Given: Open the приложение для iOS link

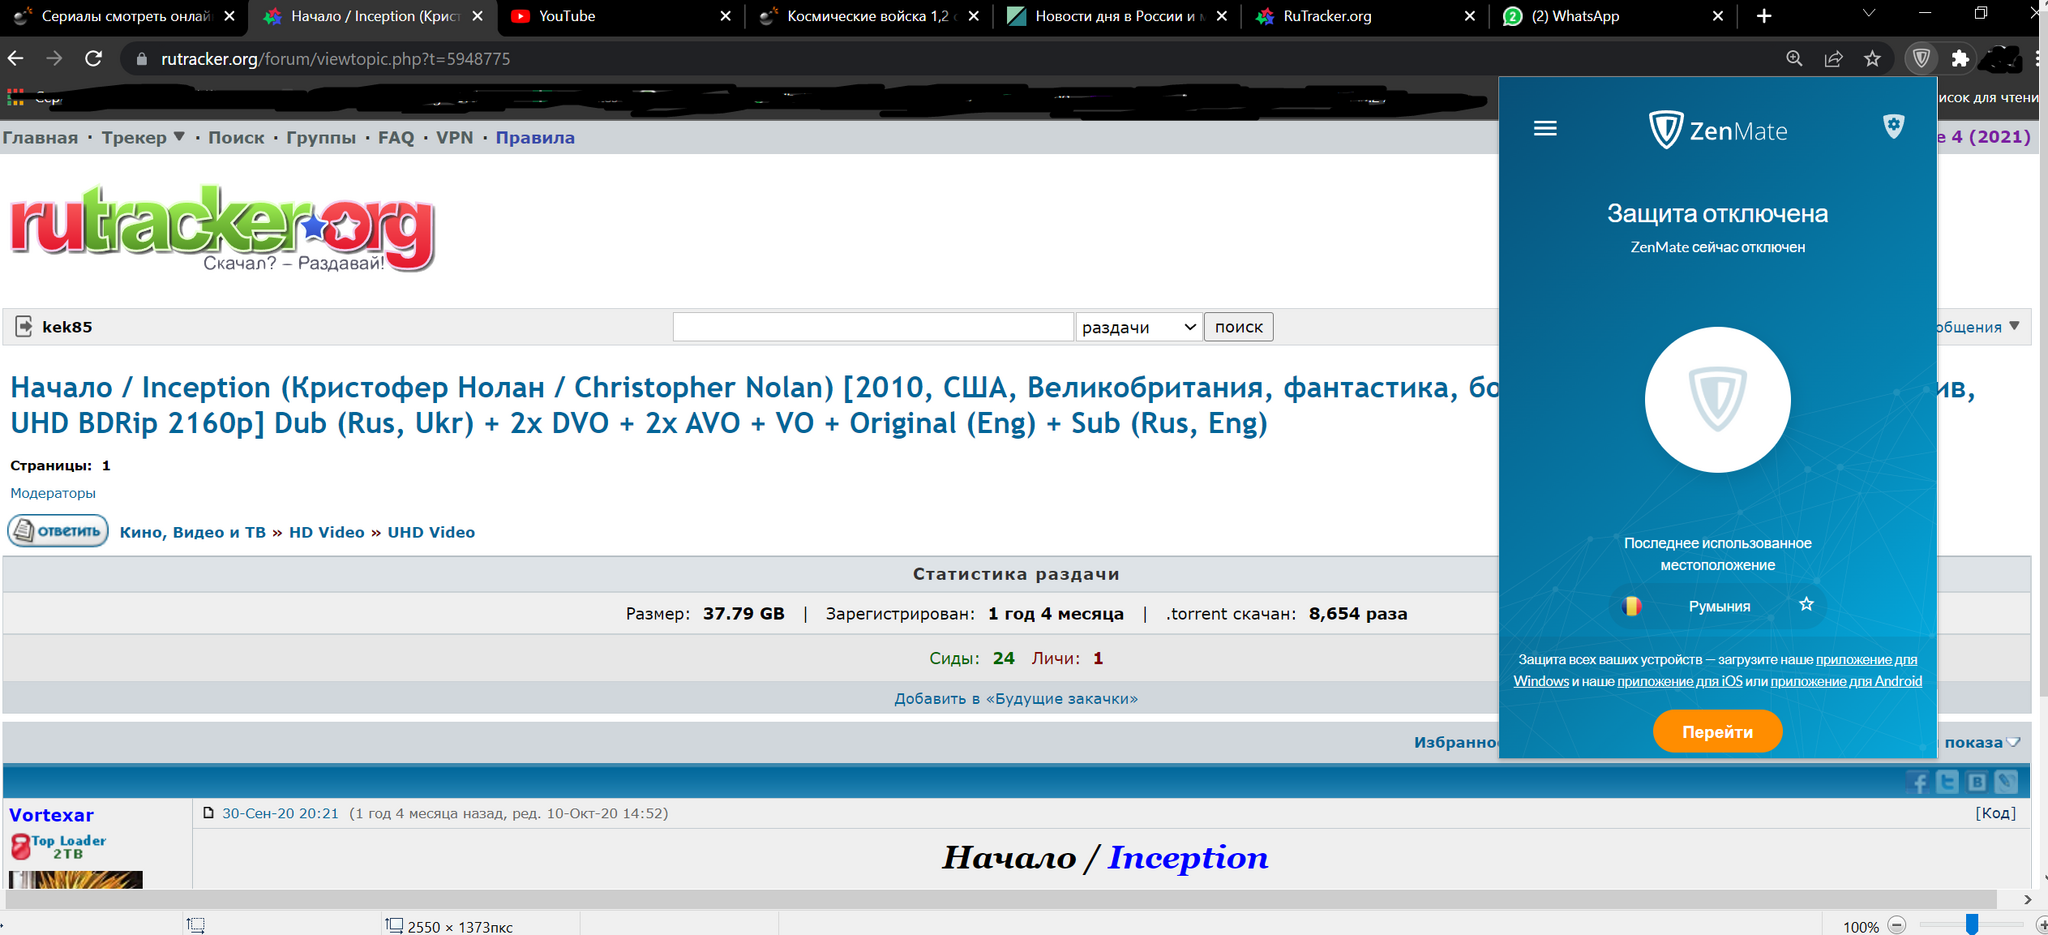Looking at the screenshot, I should tap(1679, 681).
